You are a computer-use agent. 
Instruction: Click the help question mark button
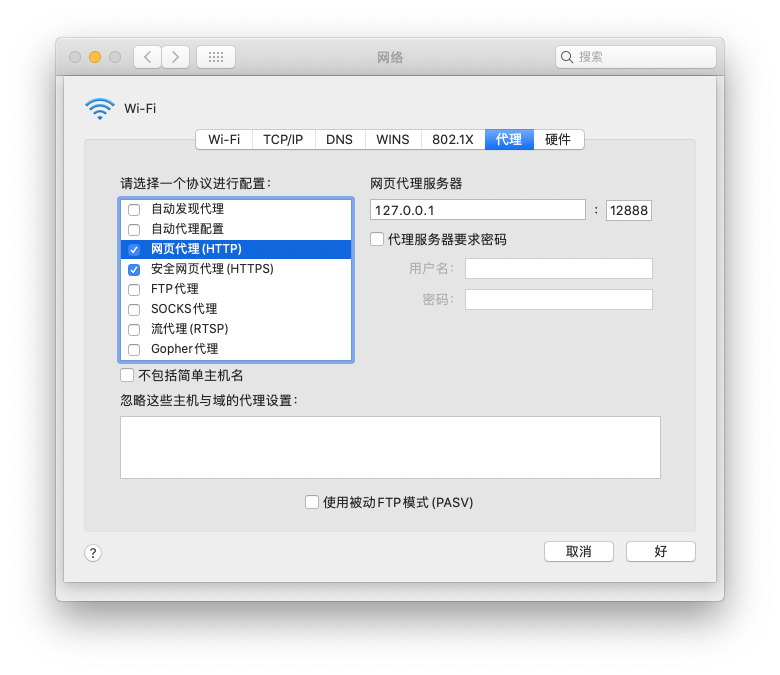[93, 553]
